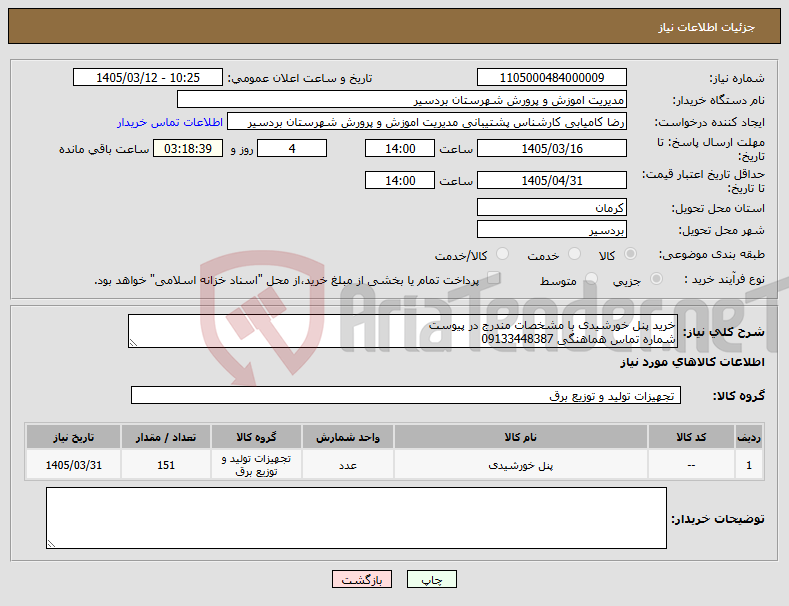The width and height of the screenshot is (789, 606).
Task: Click the پنل خورشیدی table cell
Action: click(520, 465)
